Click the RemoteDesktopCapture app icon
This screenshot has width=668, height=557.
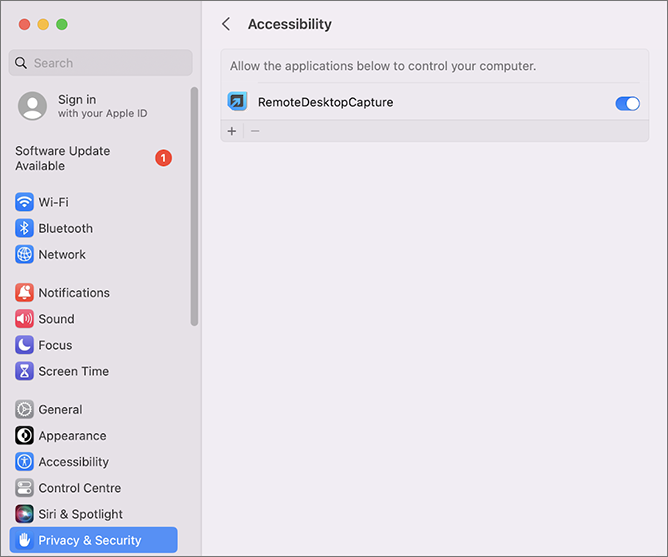pyautogui.click(x=237, y=102)
